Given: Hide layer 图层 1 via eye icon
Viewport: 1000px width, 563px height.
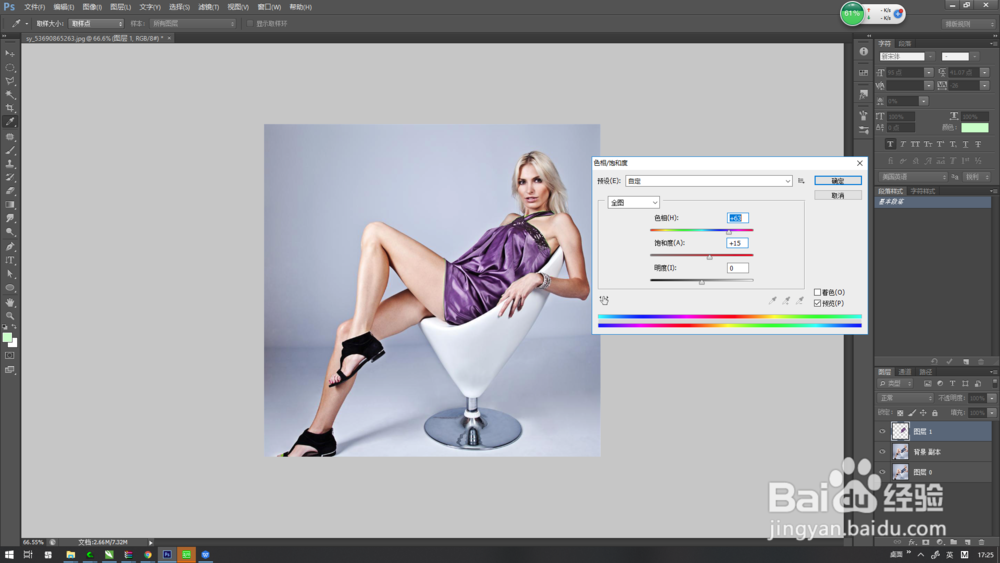Looking at the screenshot, I should click(x=883, y=432).
